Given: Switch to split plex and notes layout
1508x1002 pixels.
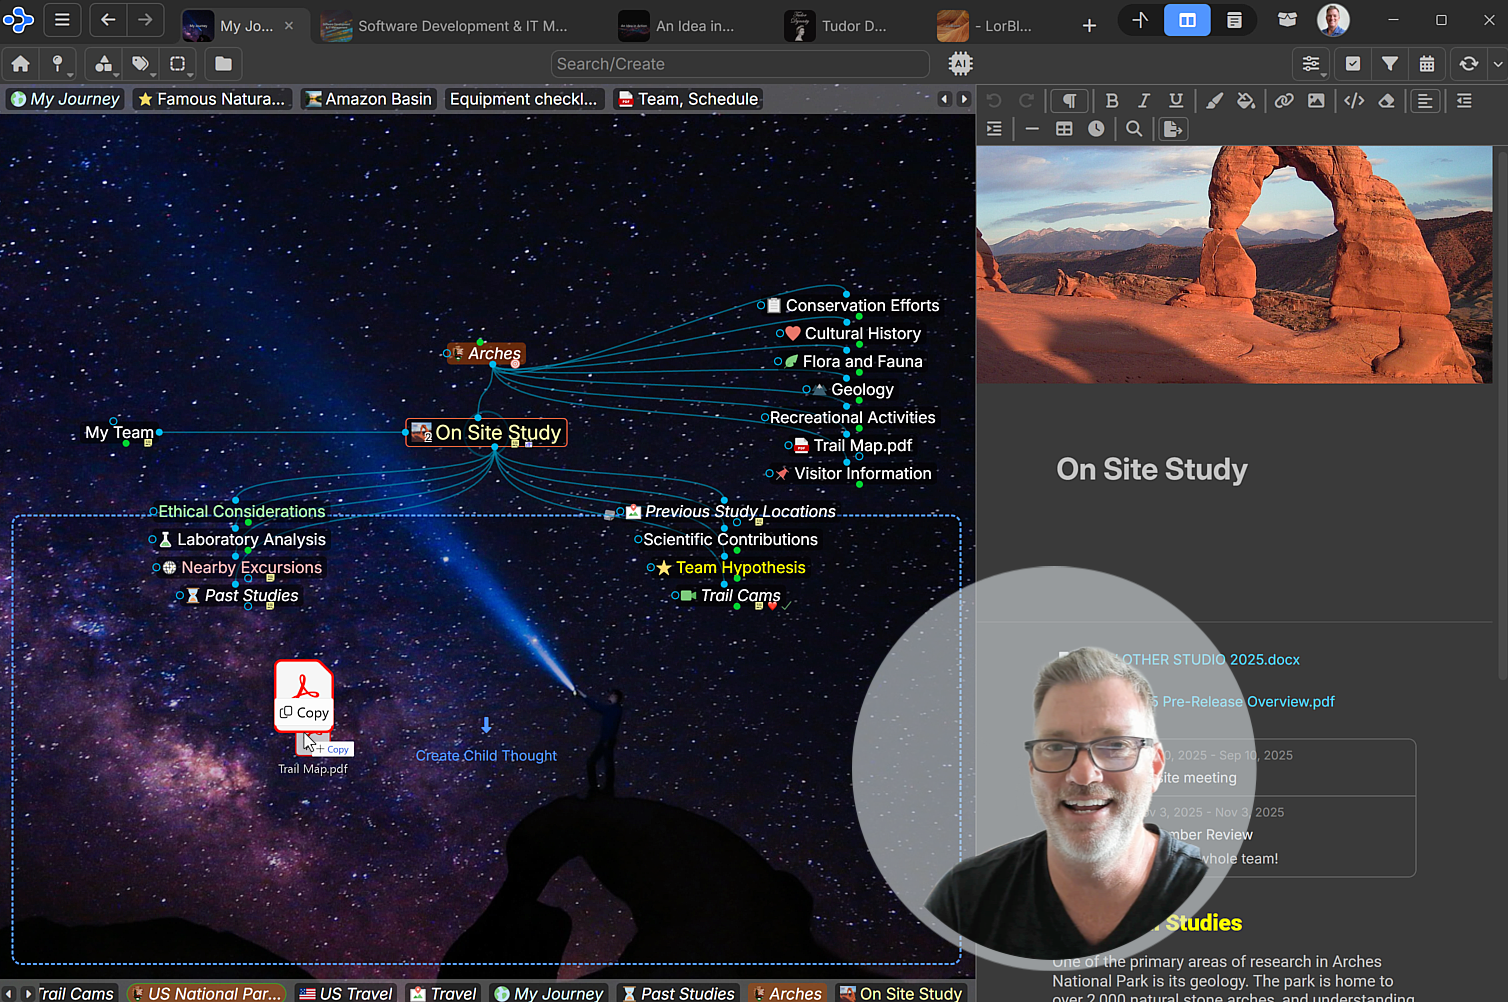Looking at the screenshot, I should [x=1187, y=20].
